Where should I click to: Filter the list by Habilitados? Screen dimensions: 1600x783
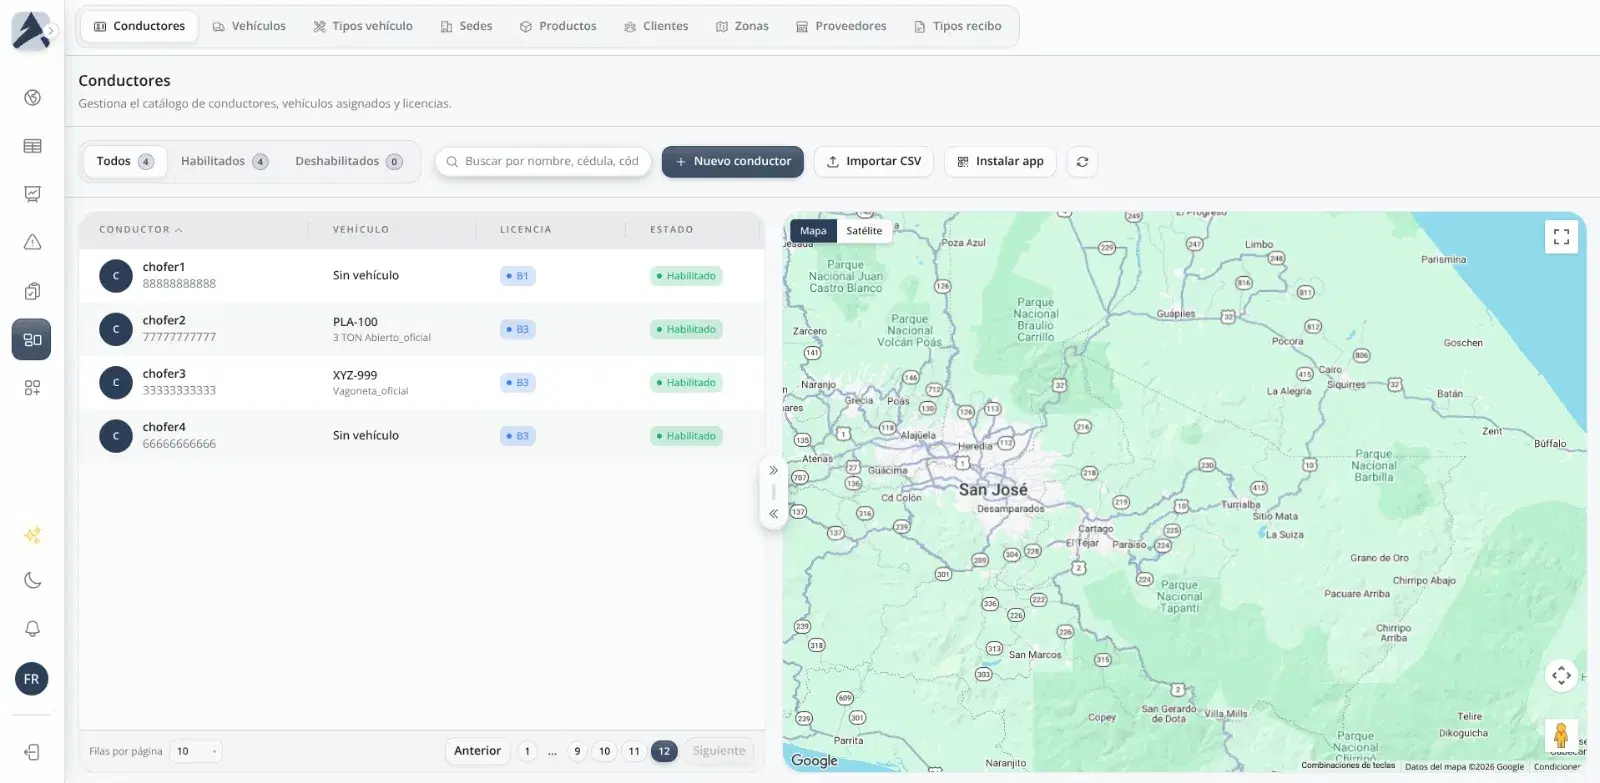[224, 161]
